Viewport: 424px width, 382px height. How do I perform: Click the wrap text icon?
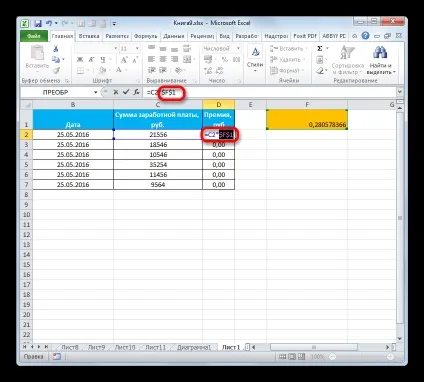tap(187, 48)
